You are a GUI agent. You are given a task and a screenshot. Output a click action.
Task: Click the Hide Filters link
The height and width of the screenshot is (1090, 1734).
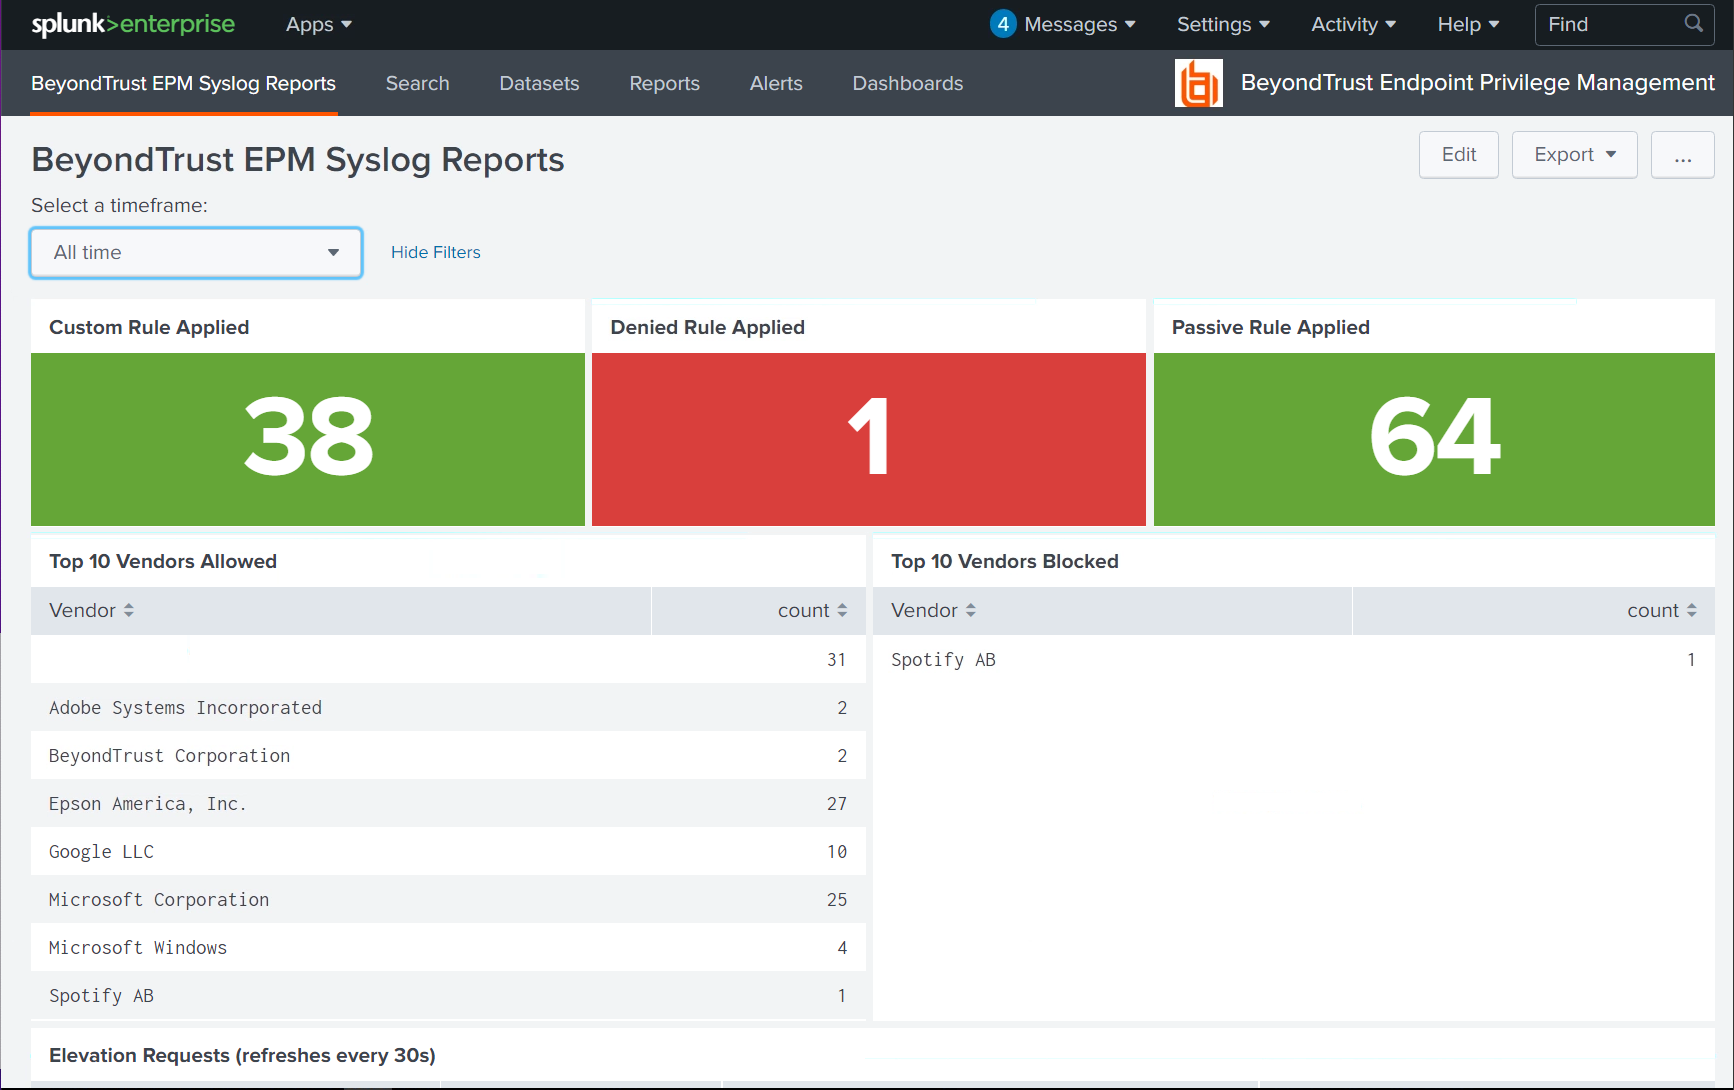click(435, 253)
